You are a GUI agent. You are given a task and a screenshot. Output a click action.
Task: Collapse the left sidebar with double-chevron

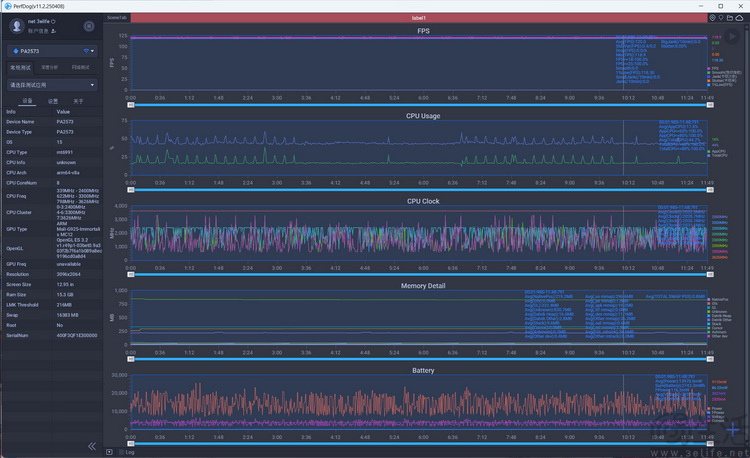point(92,446)
